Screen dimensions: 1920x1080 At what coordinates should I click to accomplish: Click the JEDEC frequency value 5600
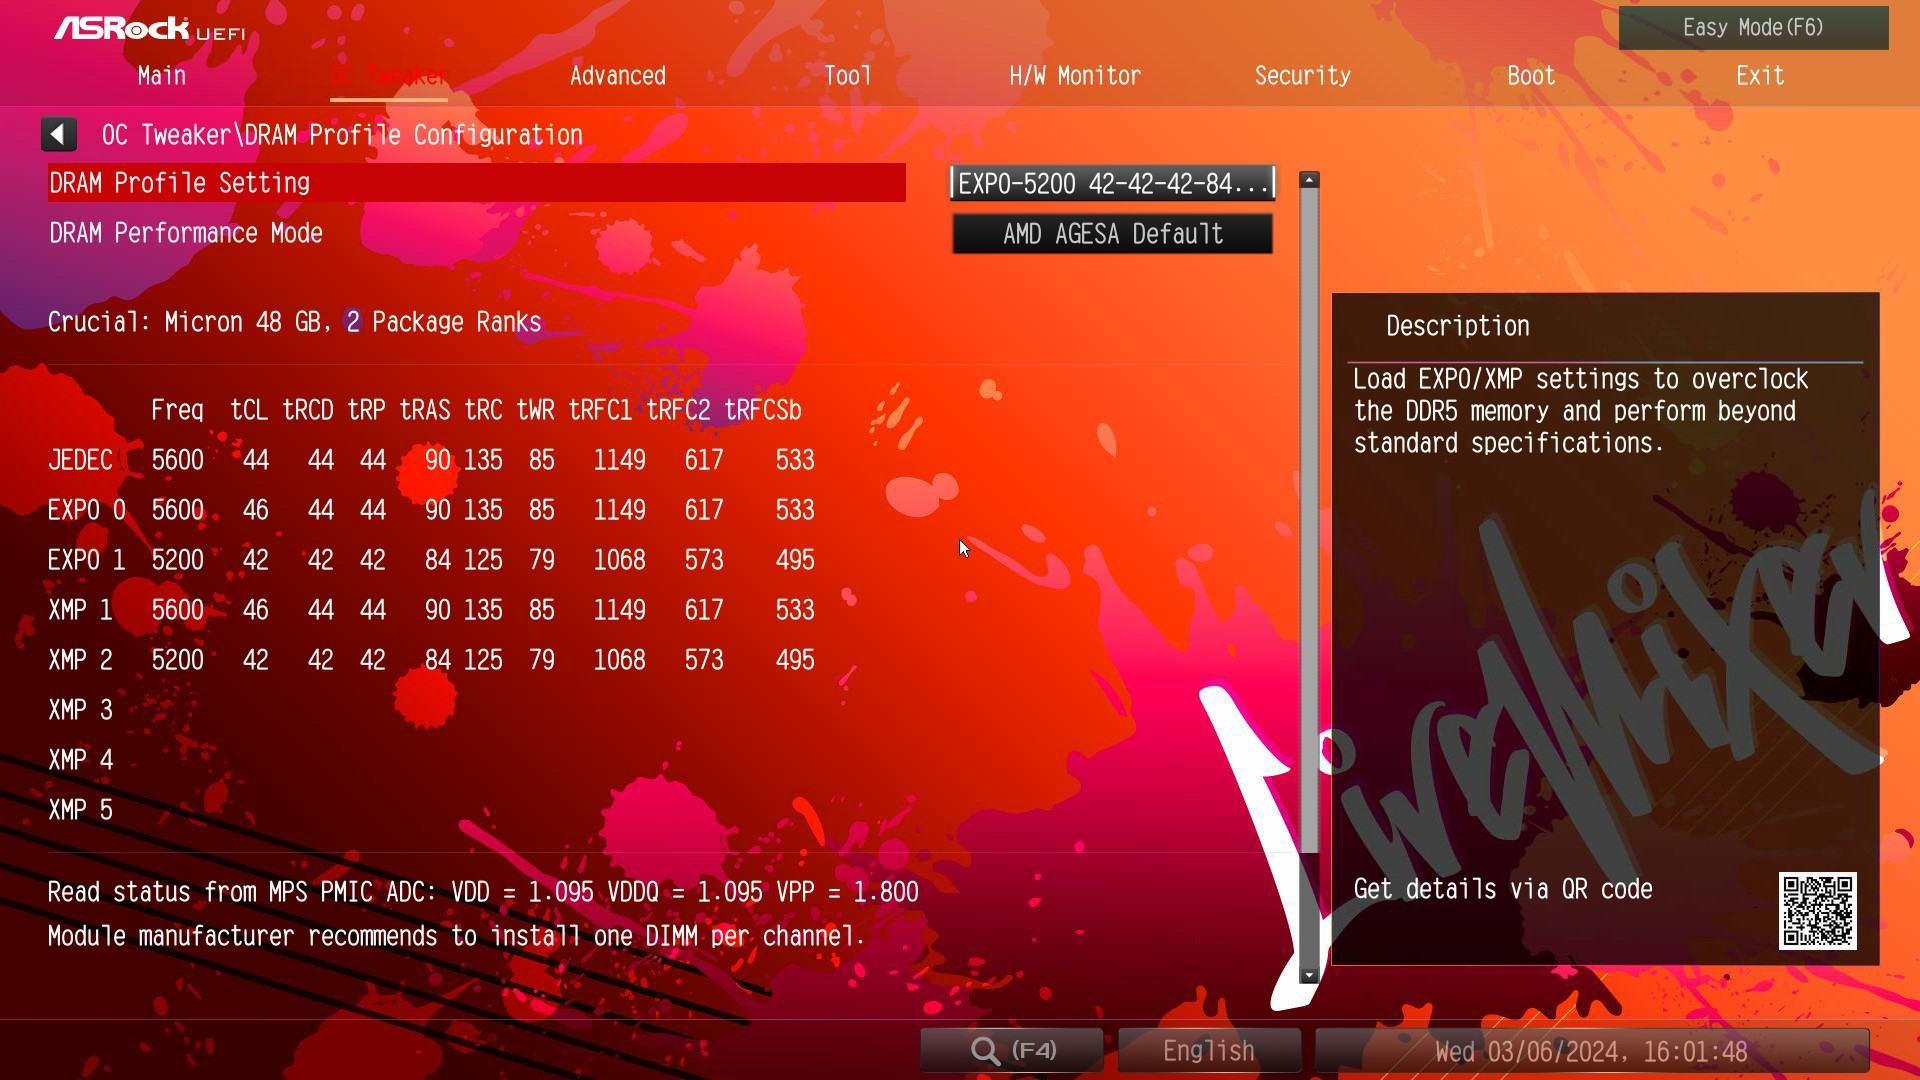tap(177, 460)
